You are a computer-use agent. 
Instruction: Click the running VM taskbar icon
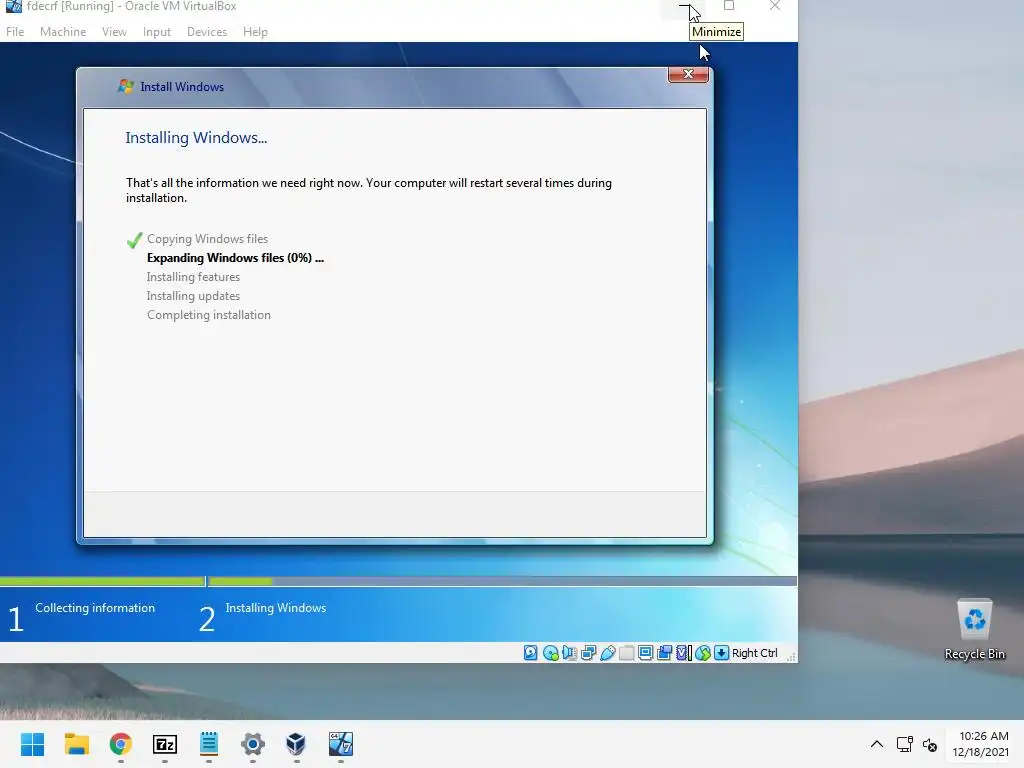341,744
